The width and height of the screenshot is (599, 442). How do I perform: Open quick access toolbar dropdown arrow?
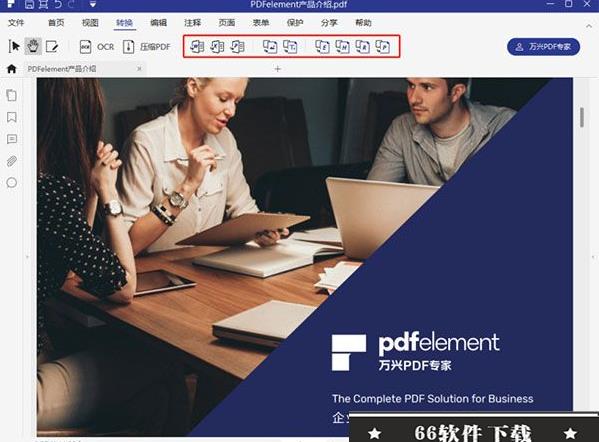click(x=93, y=5)
